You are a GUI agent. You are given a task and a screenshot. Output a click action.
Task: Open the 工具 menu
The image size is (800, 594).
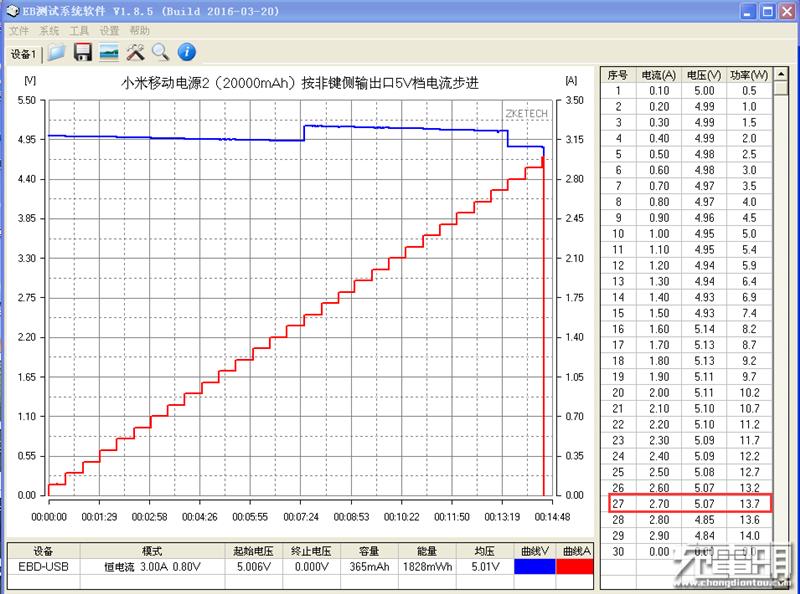point(79,31)
